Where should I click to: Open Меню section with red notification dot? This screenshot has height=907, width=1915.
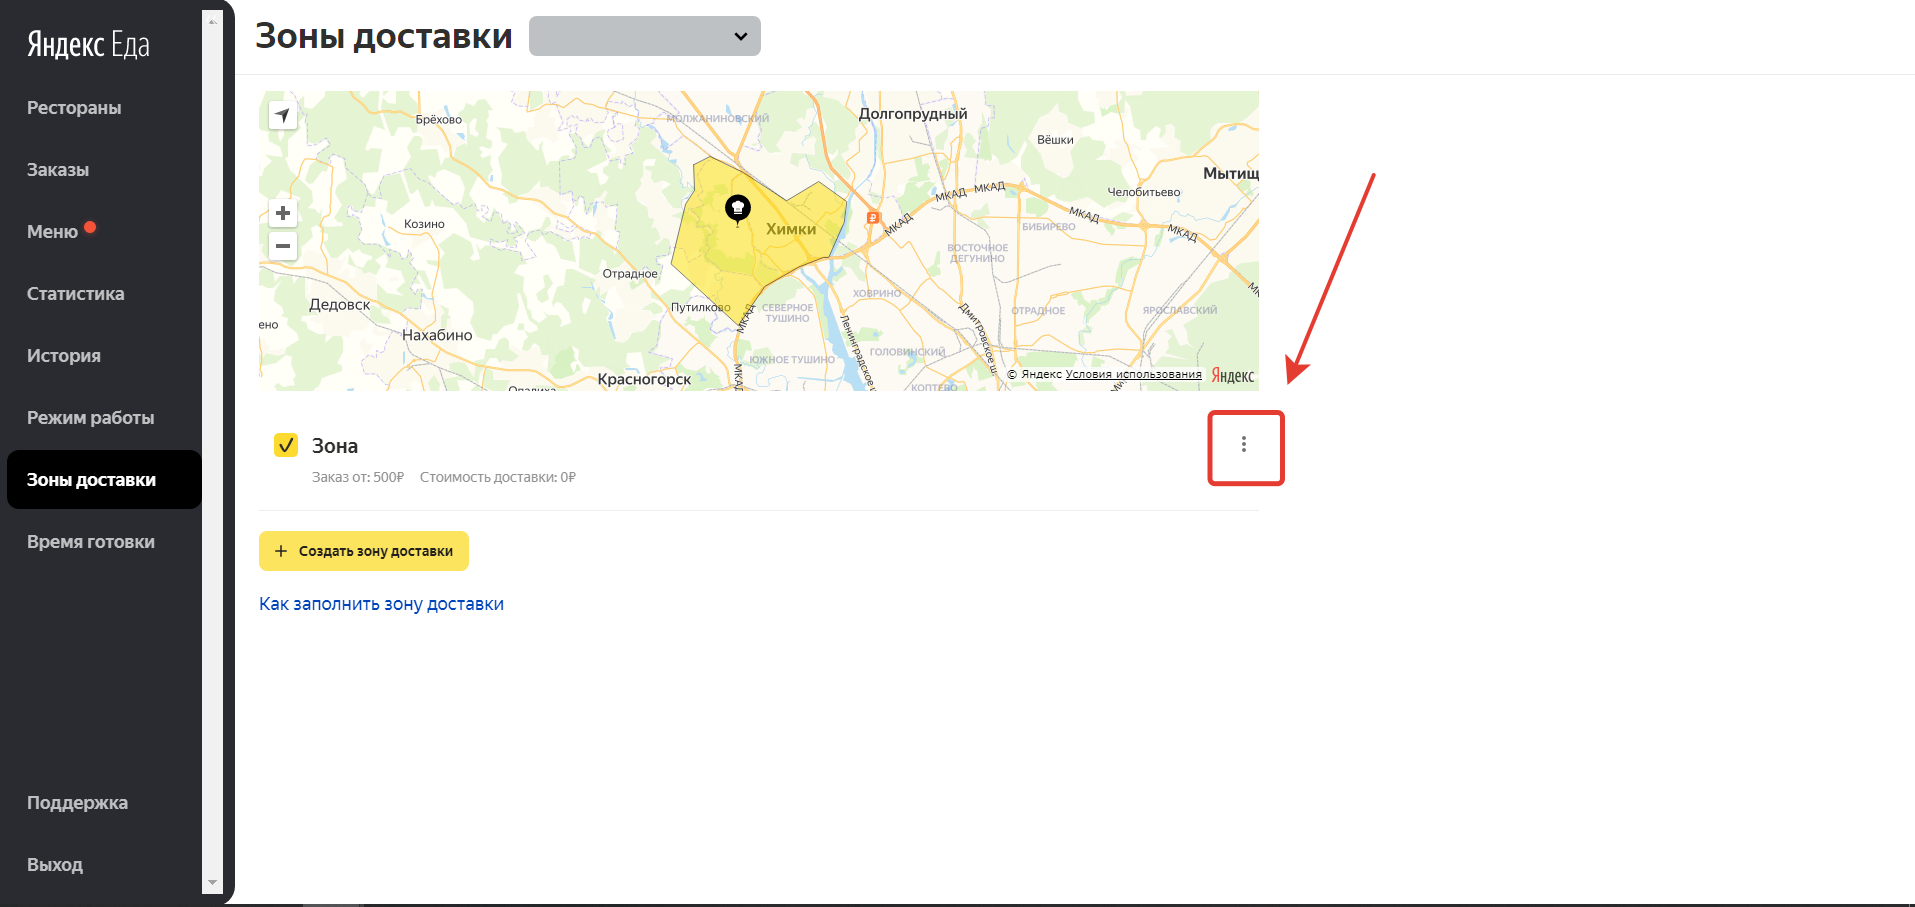[x=52, y=232]
